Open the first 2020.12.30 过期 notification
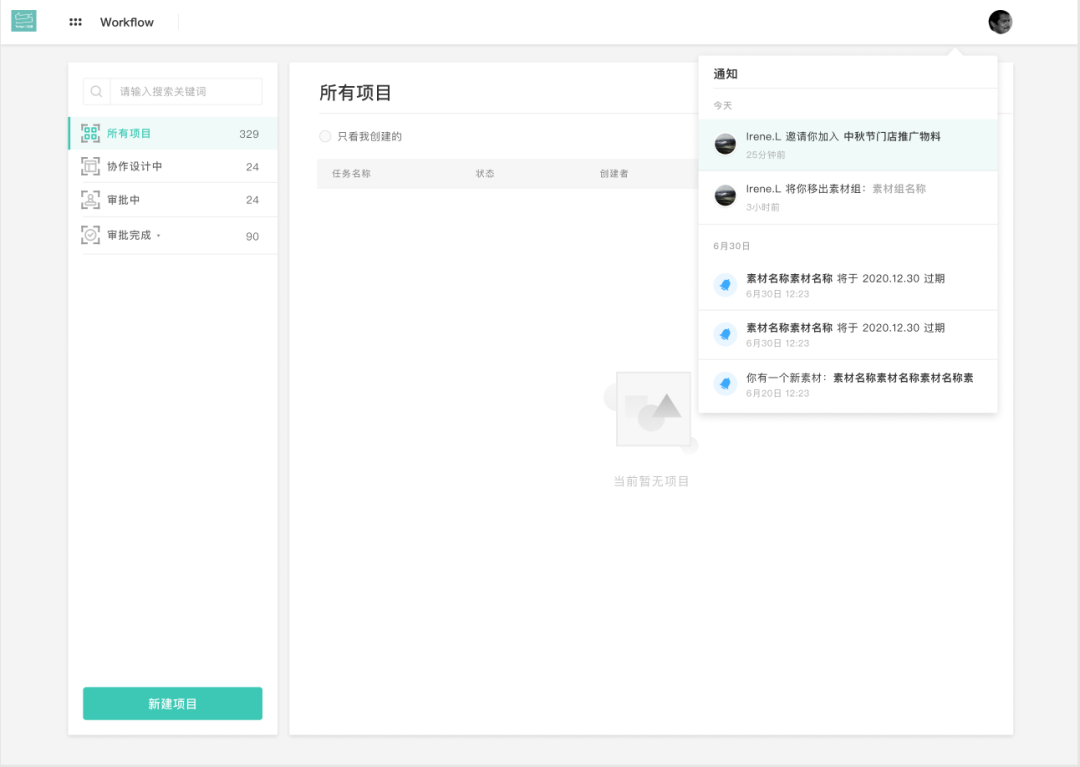The height and width of the screenshot is (767, 1080). pyautogui.click(x=848, y=285)
